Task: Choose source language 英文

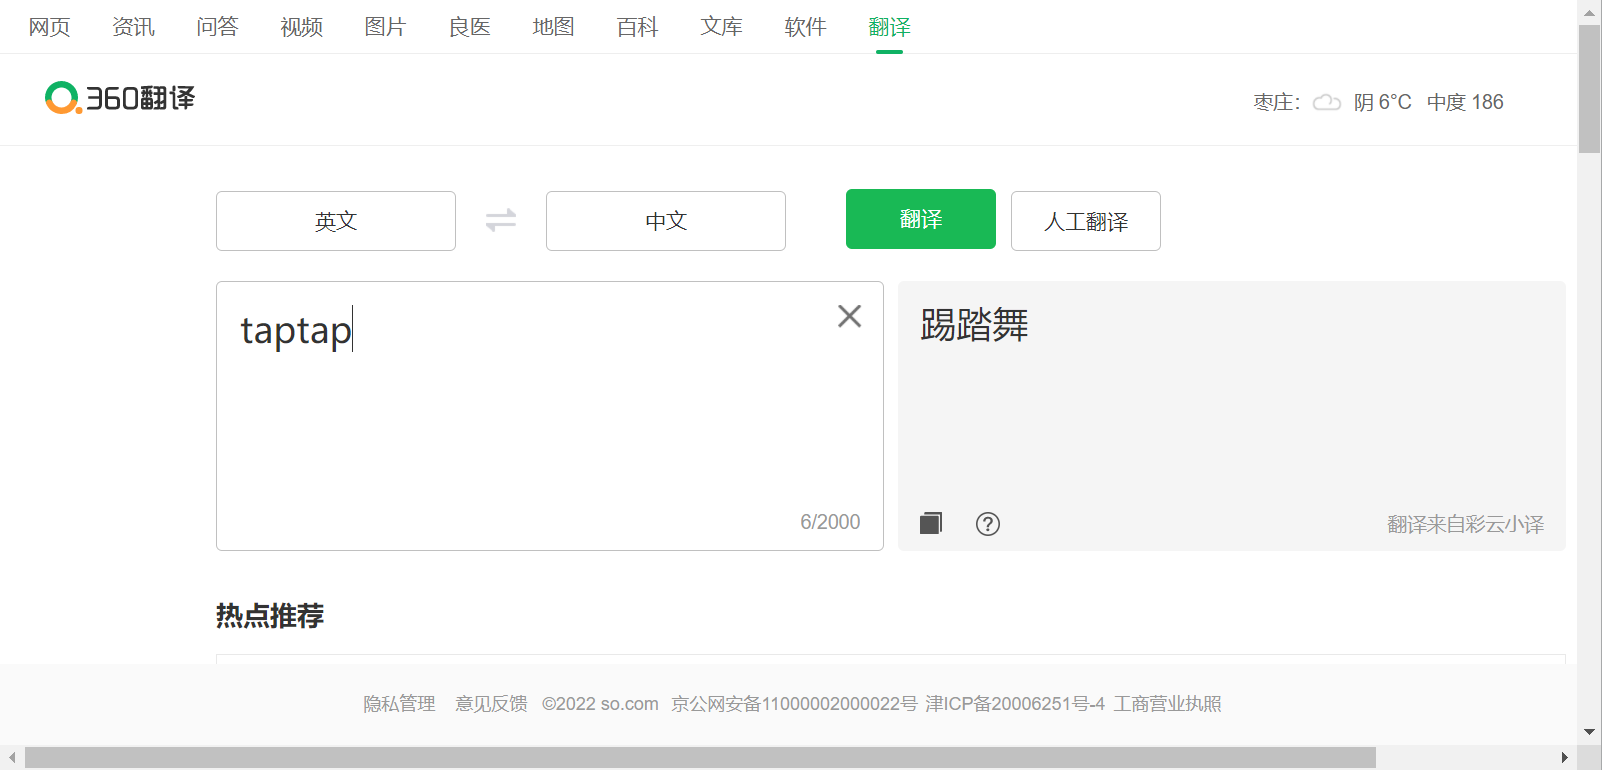Action: [336, 221]
